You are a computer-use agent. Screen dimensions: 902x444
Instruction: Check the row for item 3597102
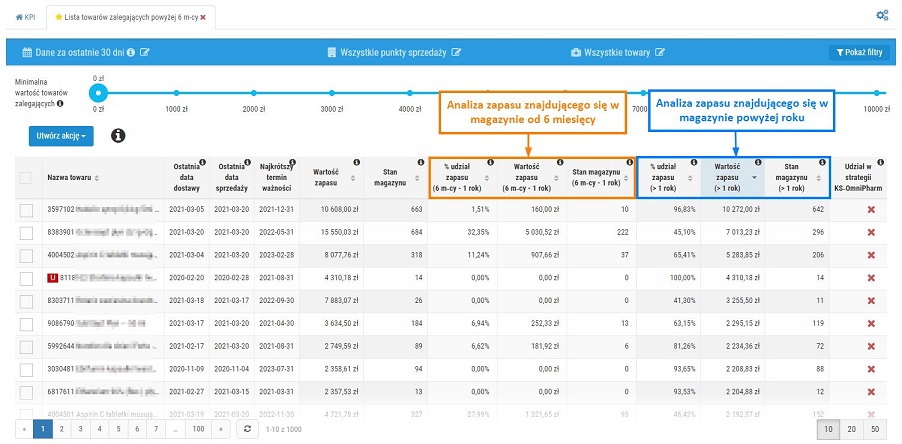26,210
